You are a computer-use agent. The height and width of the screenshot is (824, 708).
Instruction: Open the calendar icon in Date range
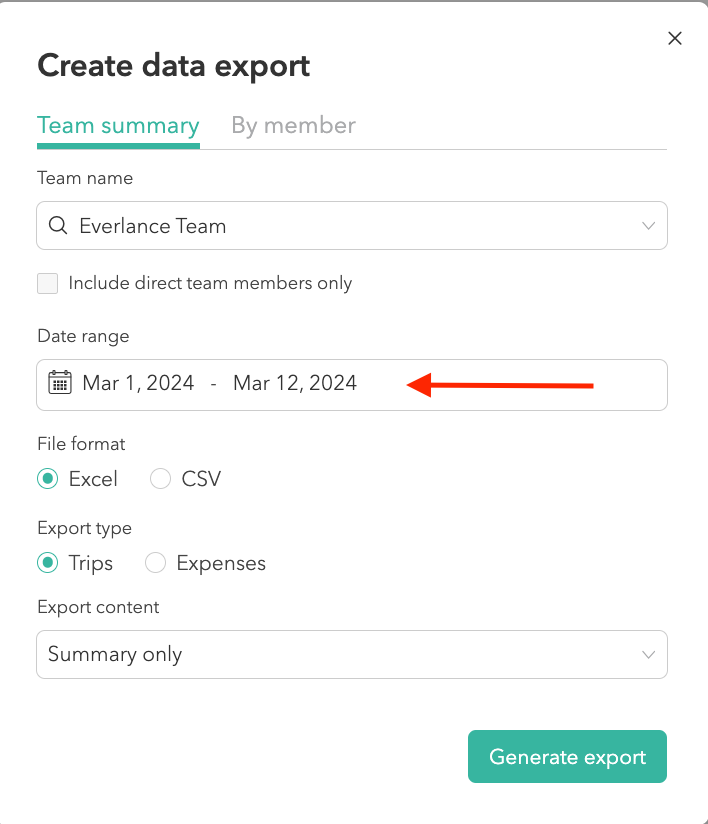(x=60, y=383)
